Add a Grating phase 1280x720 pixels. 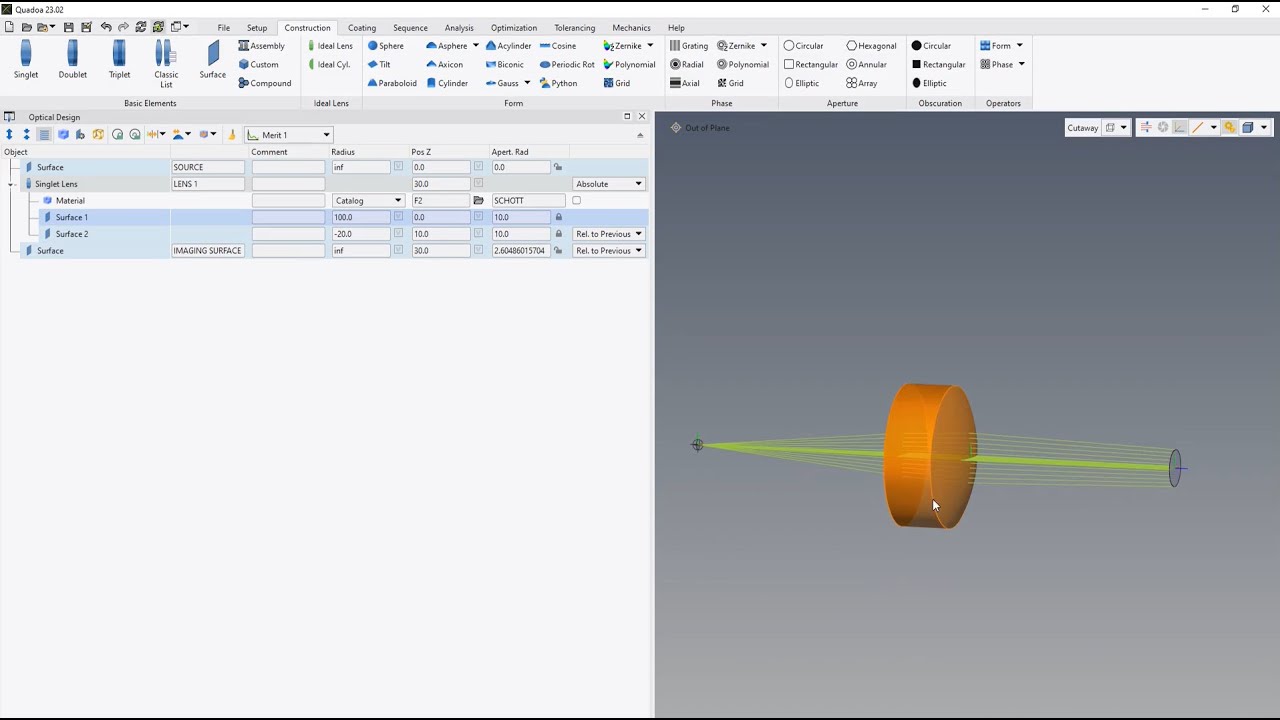click(x=689, y=46)
